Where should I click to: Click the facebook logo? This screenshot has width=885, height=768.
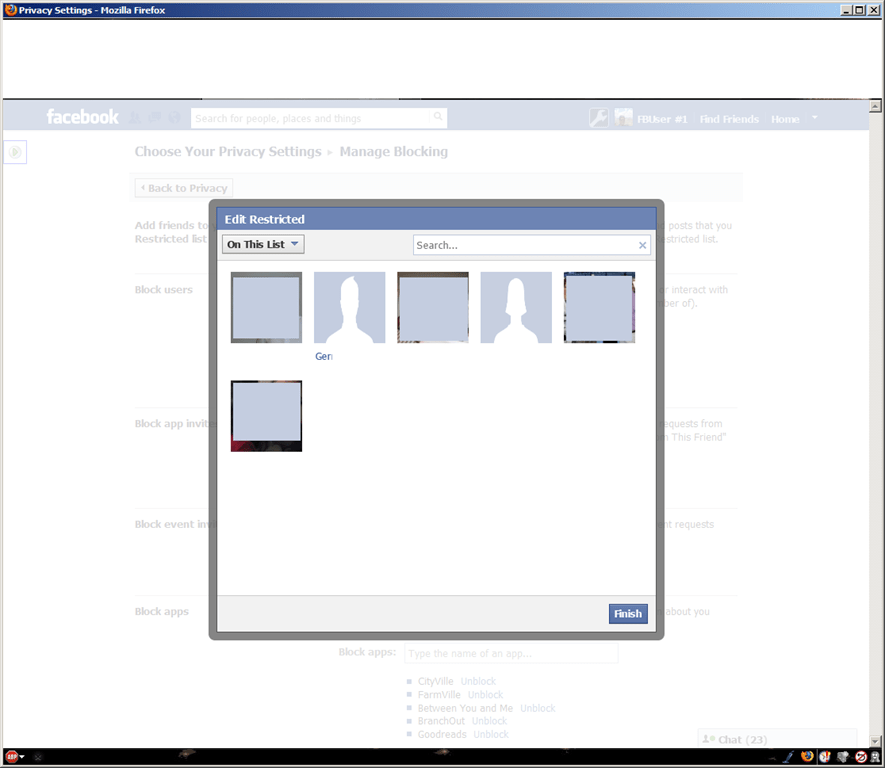[x=82, y=117]
